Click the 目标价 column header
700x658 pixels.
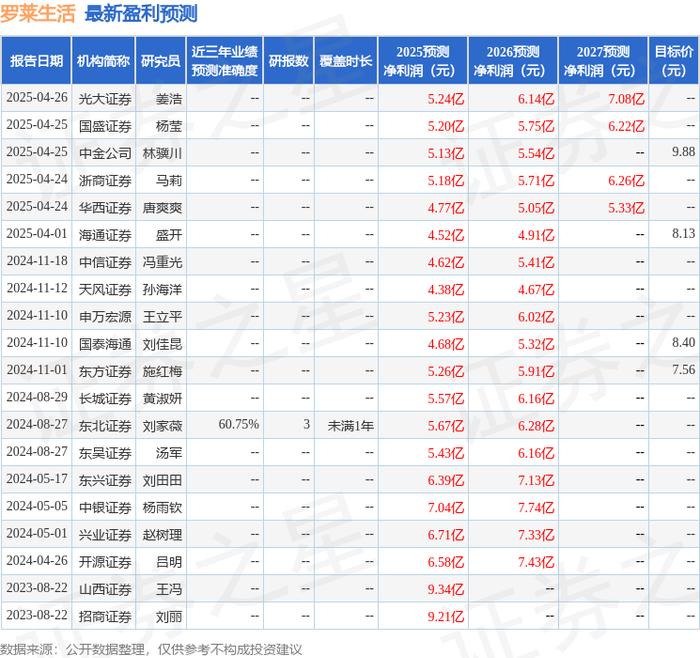click(674, 61)
